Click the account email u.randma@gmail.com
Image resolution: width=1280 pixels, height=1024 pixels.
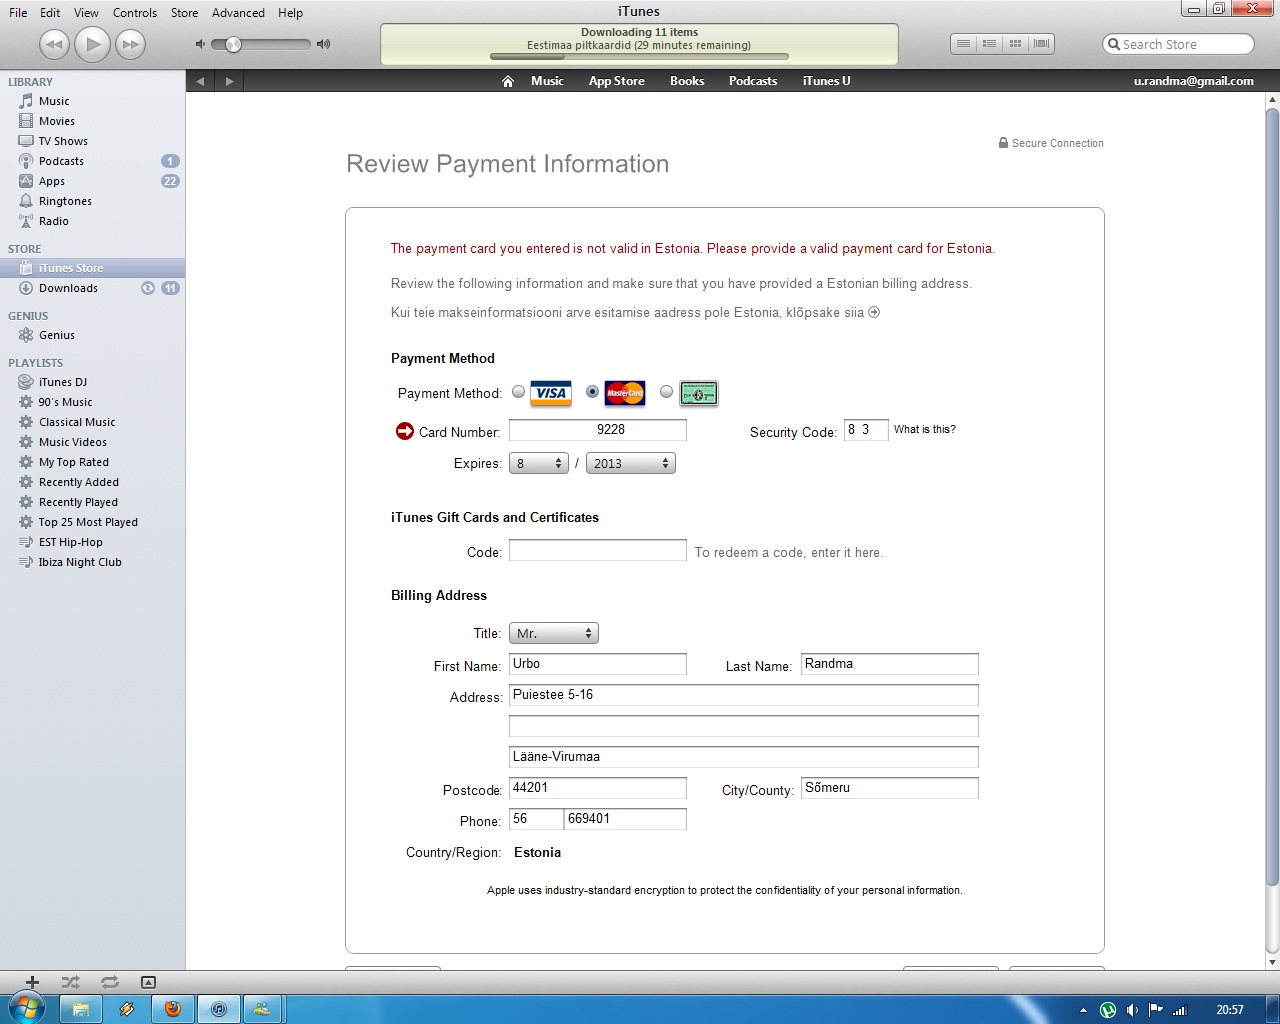[1193, 81]
